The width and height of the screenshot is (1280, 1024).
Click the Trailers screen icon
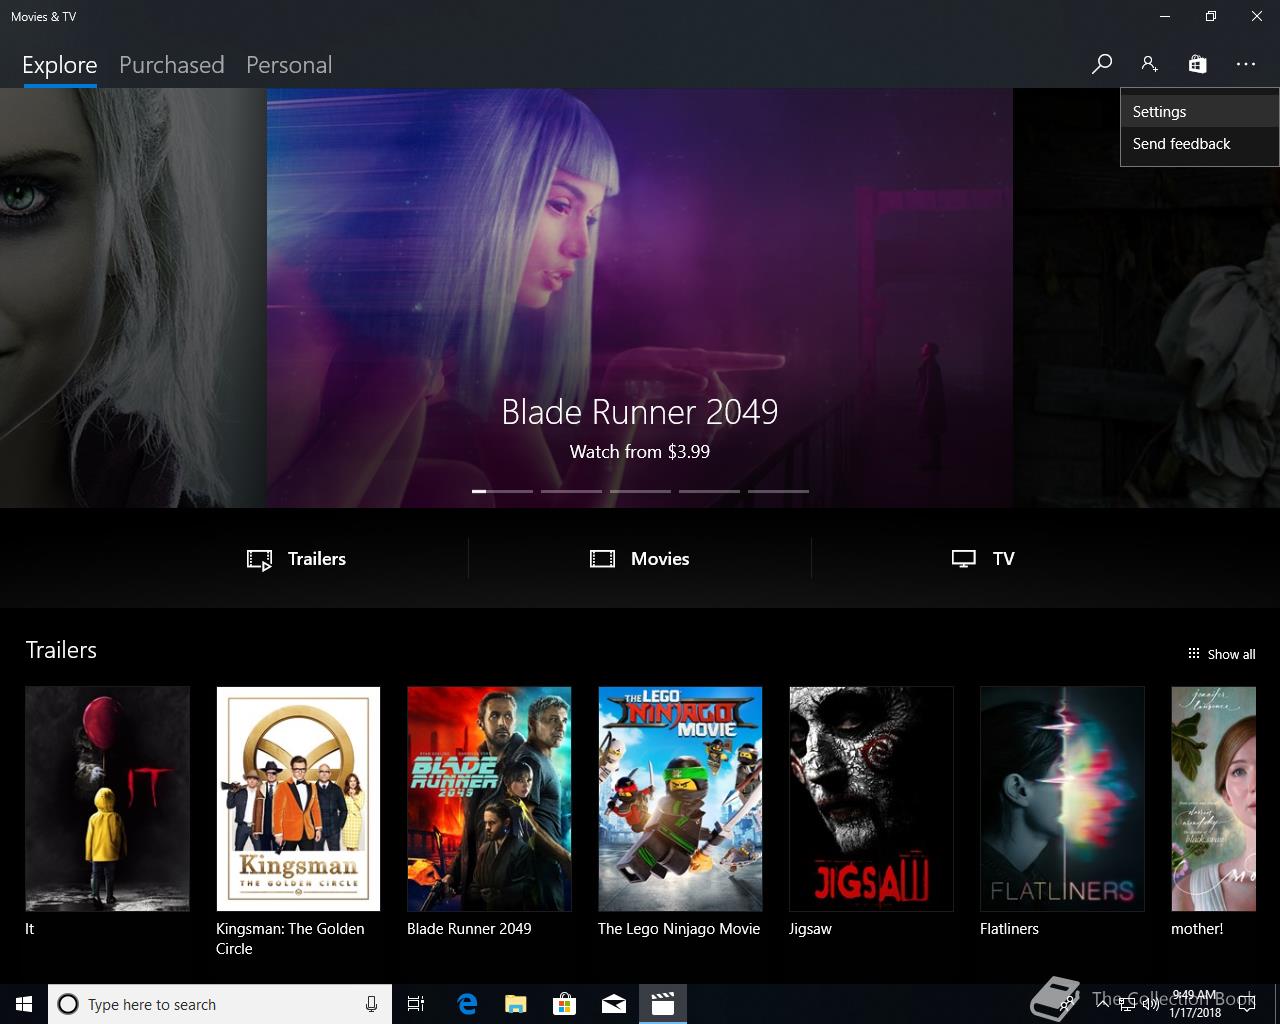pyautogui.click(x=259, y=560)
